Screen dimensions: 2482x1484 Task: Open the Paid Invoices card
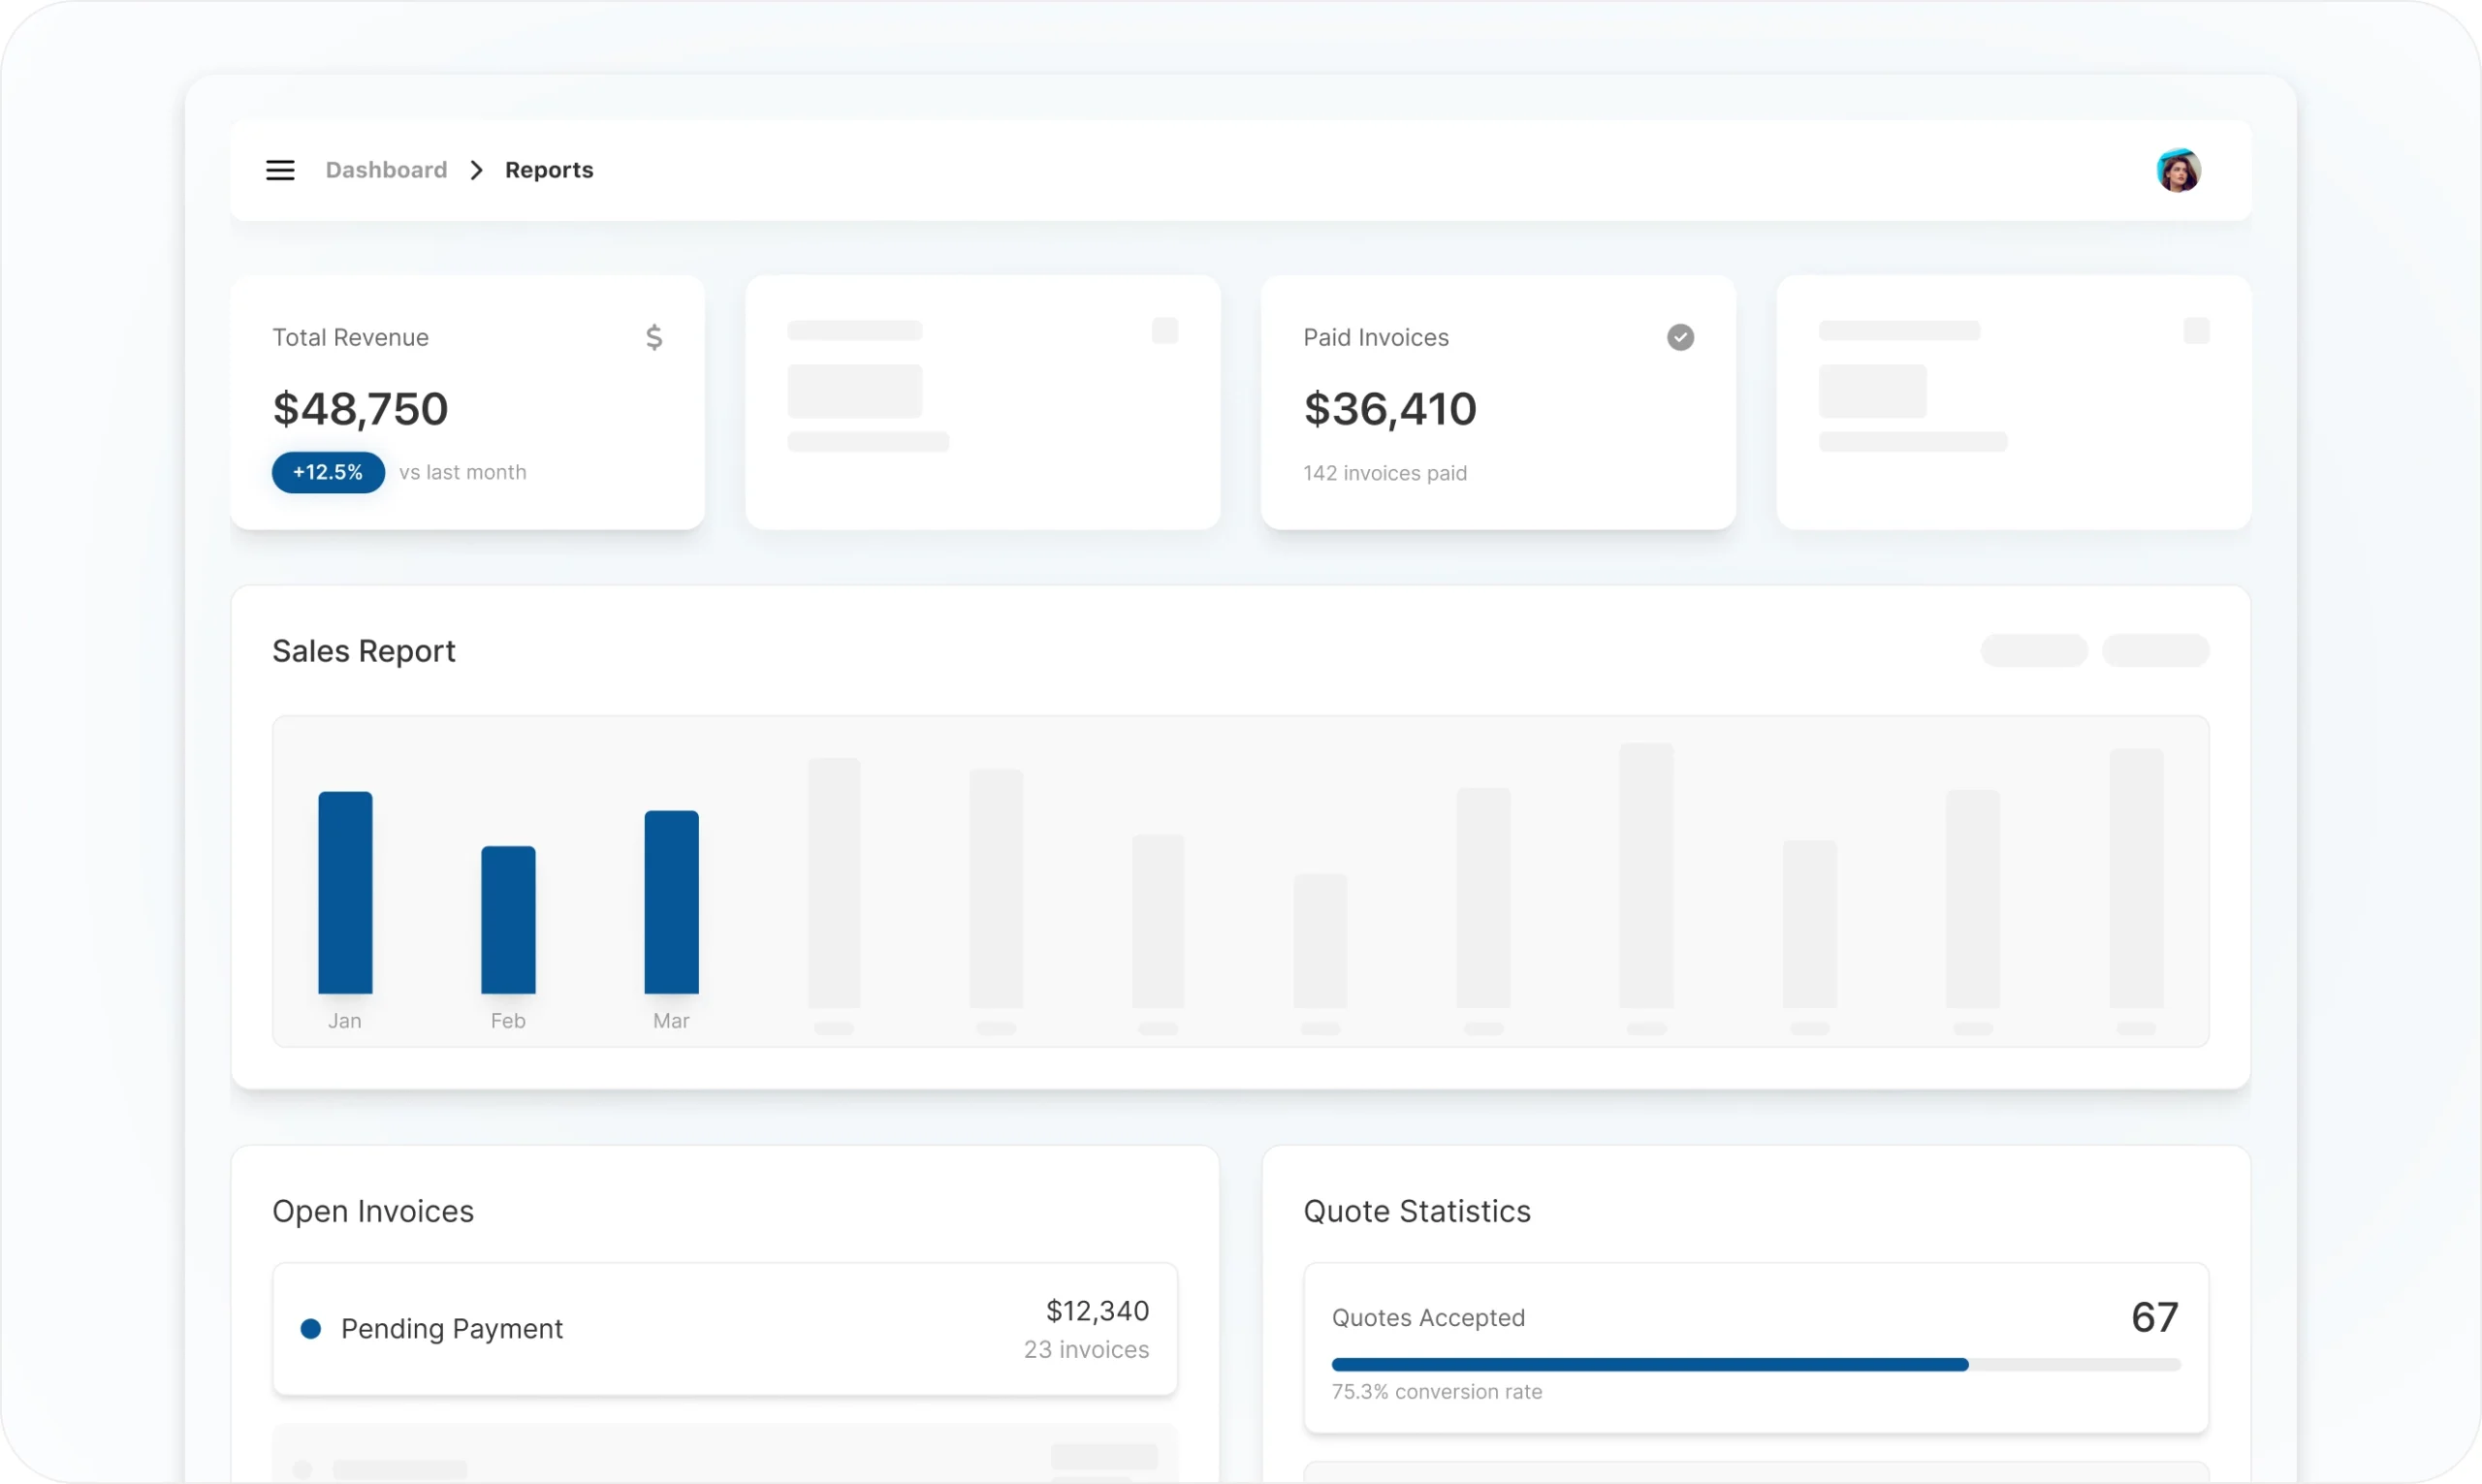point(1497,402)
